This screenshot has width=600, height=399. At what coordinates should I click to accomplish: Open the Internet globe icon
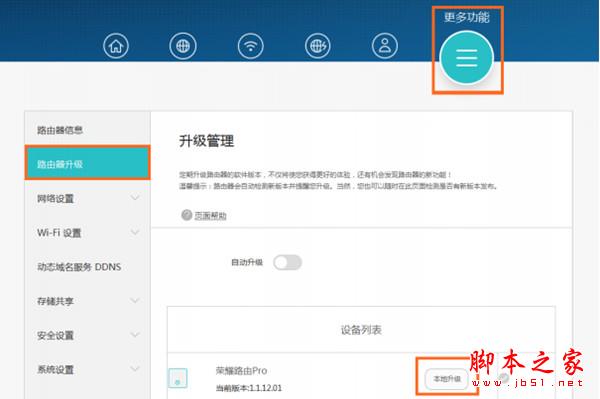tap(183, 46)
